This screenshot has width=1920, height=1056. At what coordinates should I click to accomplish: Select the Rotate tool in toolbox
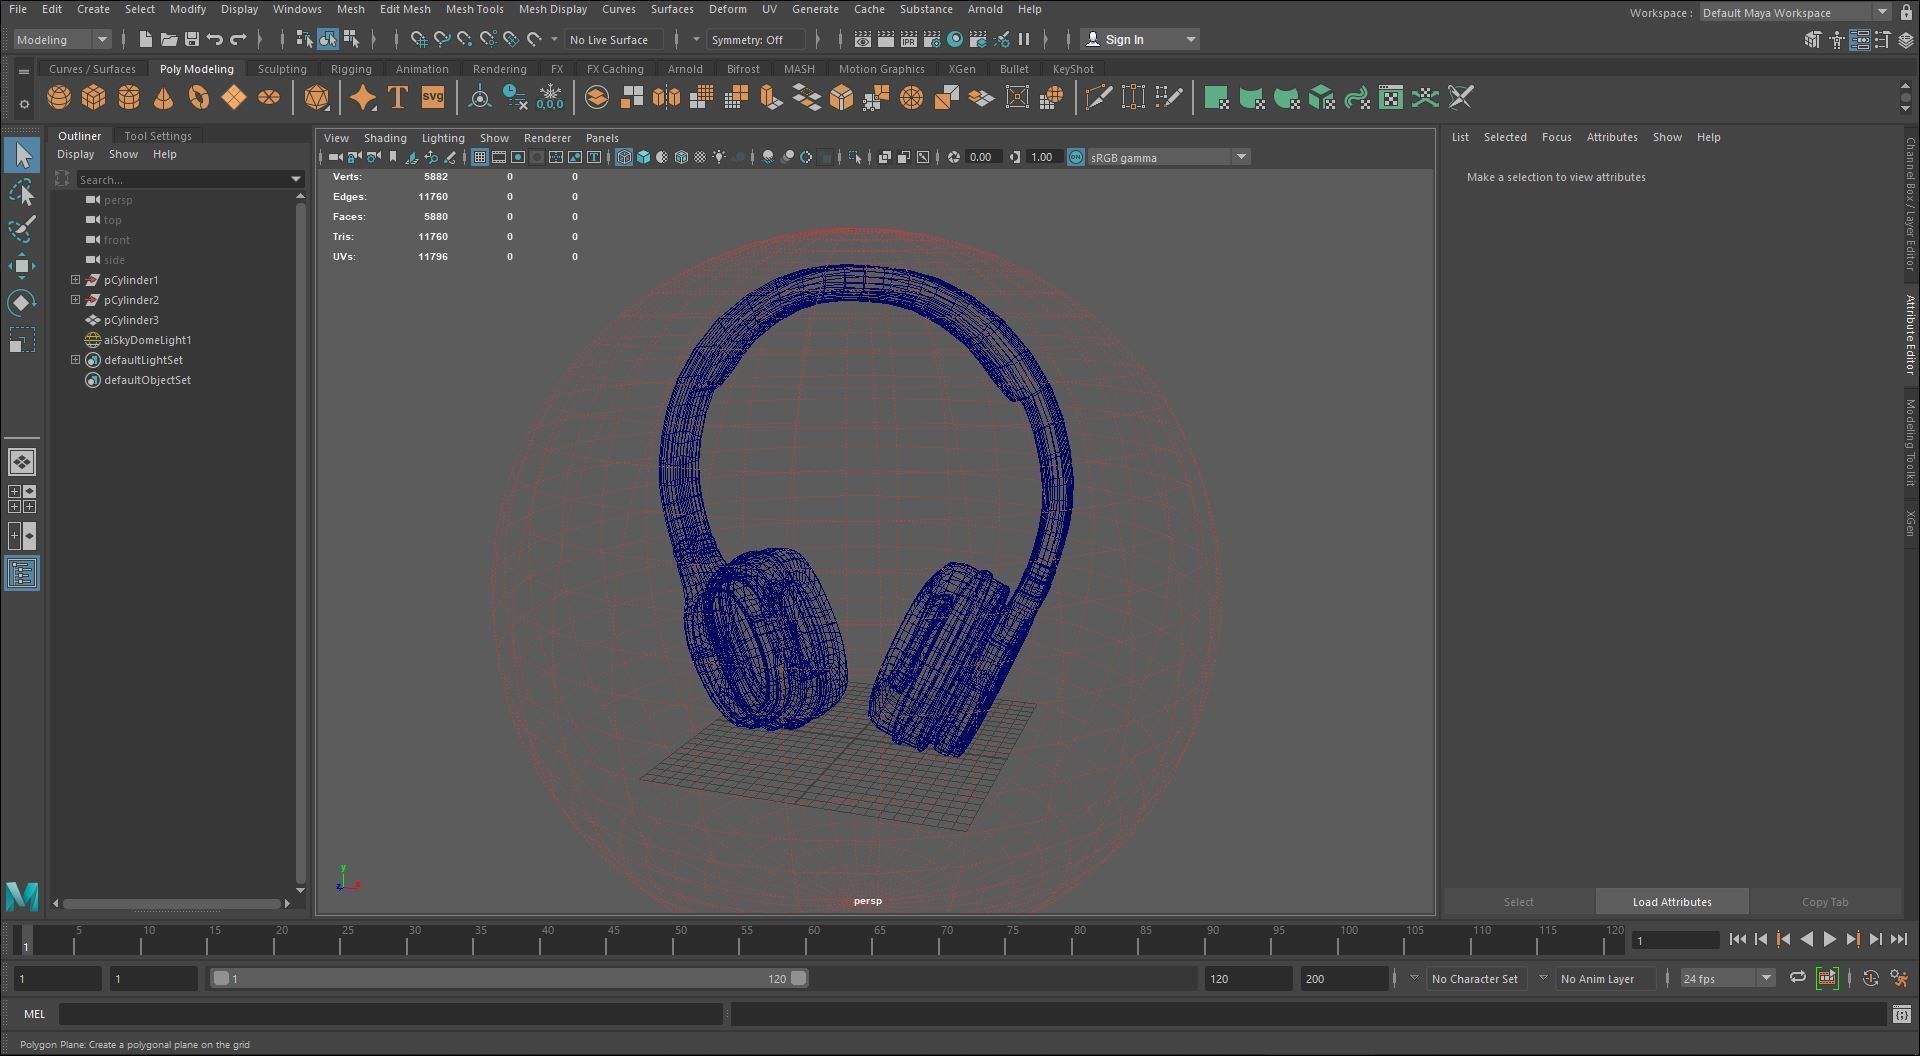click(x=22, y=303)
